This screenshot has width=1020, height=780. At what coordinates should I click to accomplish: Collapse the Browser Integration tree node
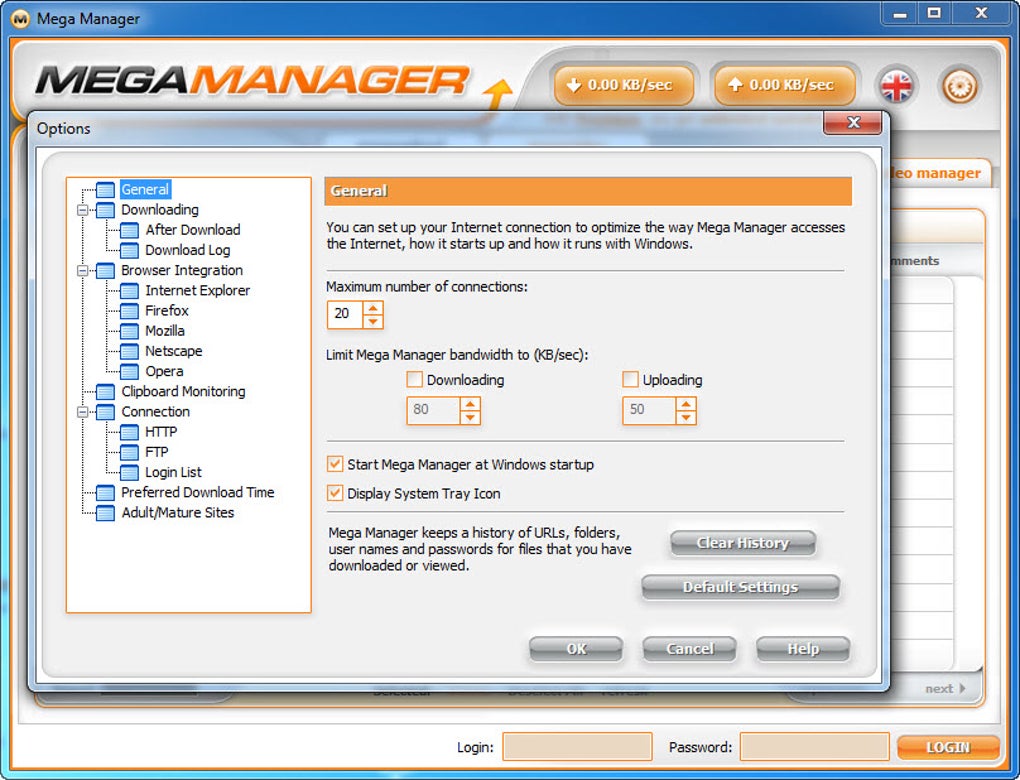click(83, 271)
